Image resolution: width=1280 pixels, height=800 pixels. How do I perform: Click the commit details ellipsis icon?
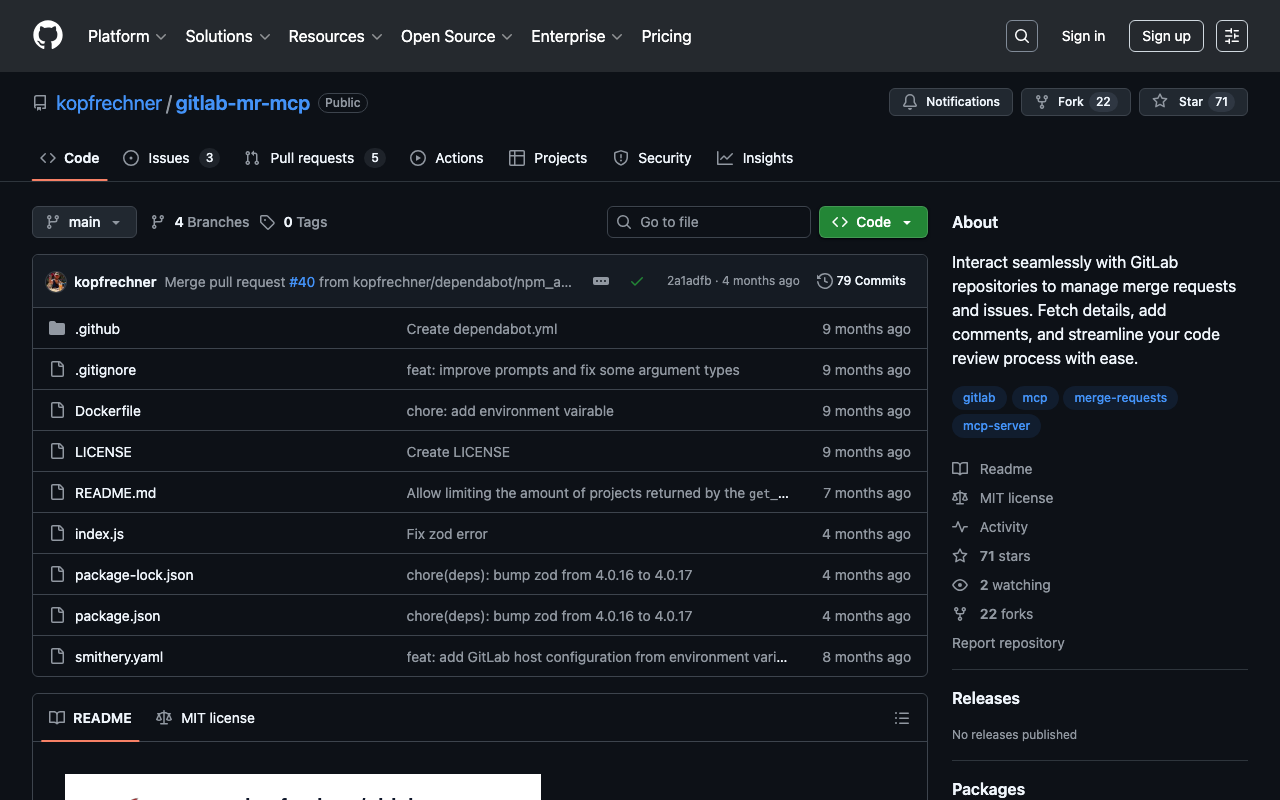click(601, 281)
